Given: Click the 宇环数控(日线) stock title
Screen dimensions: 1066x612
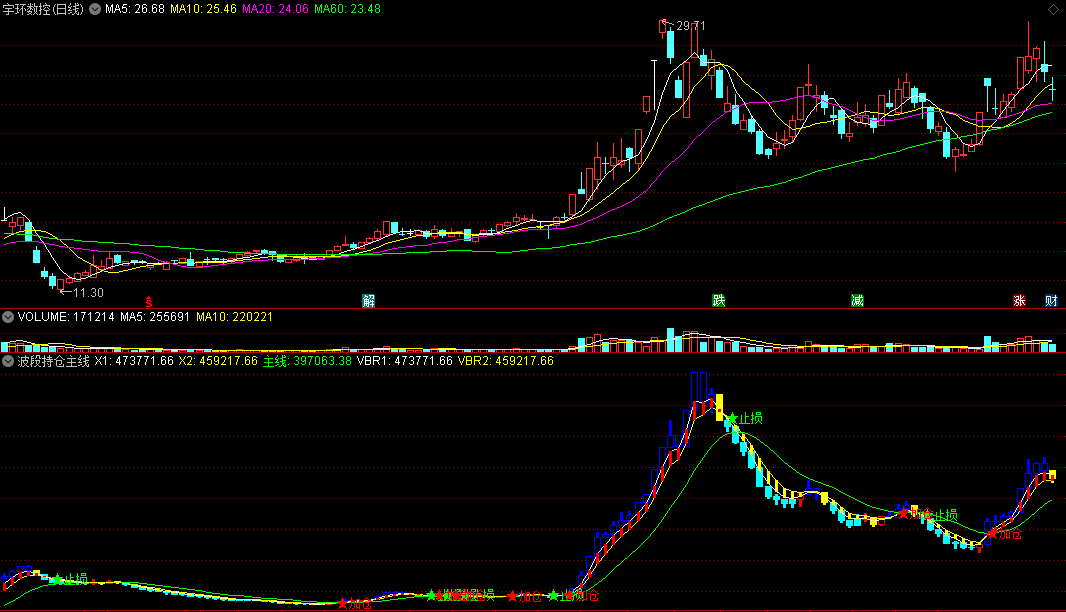Looking at the screenshot, I should pos(44,9).
